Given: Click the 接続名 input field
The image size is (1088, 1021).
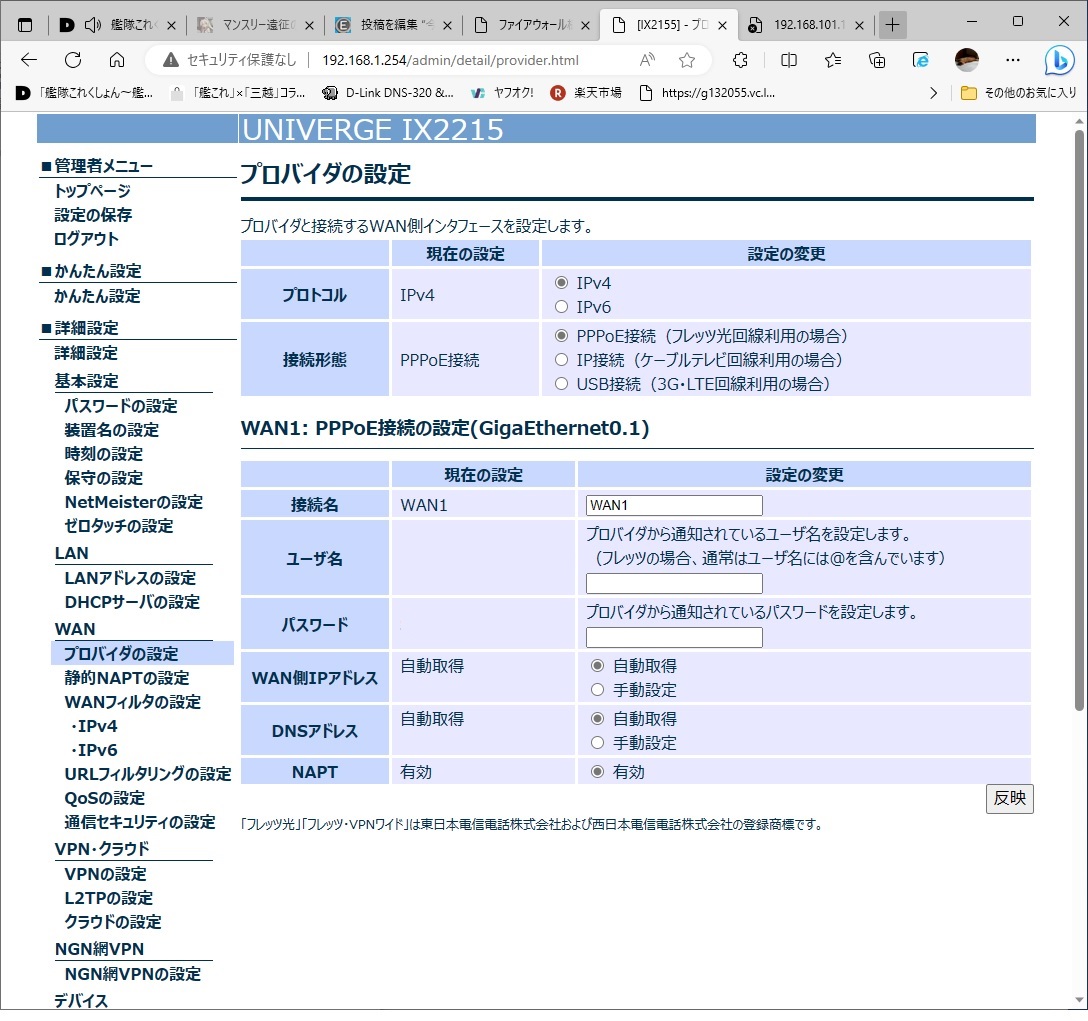Looking at the screenshot, I should [x=674, y=505].
